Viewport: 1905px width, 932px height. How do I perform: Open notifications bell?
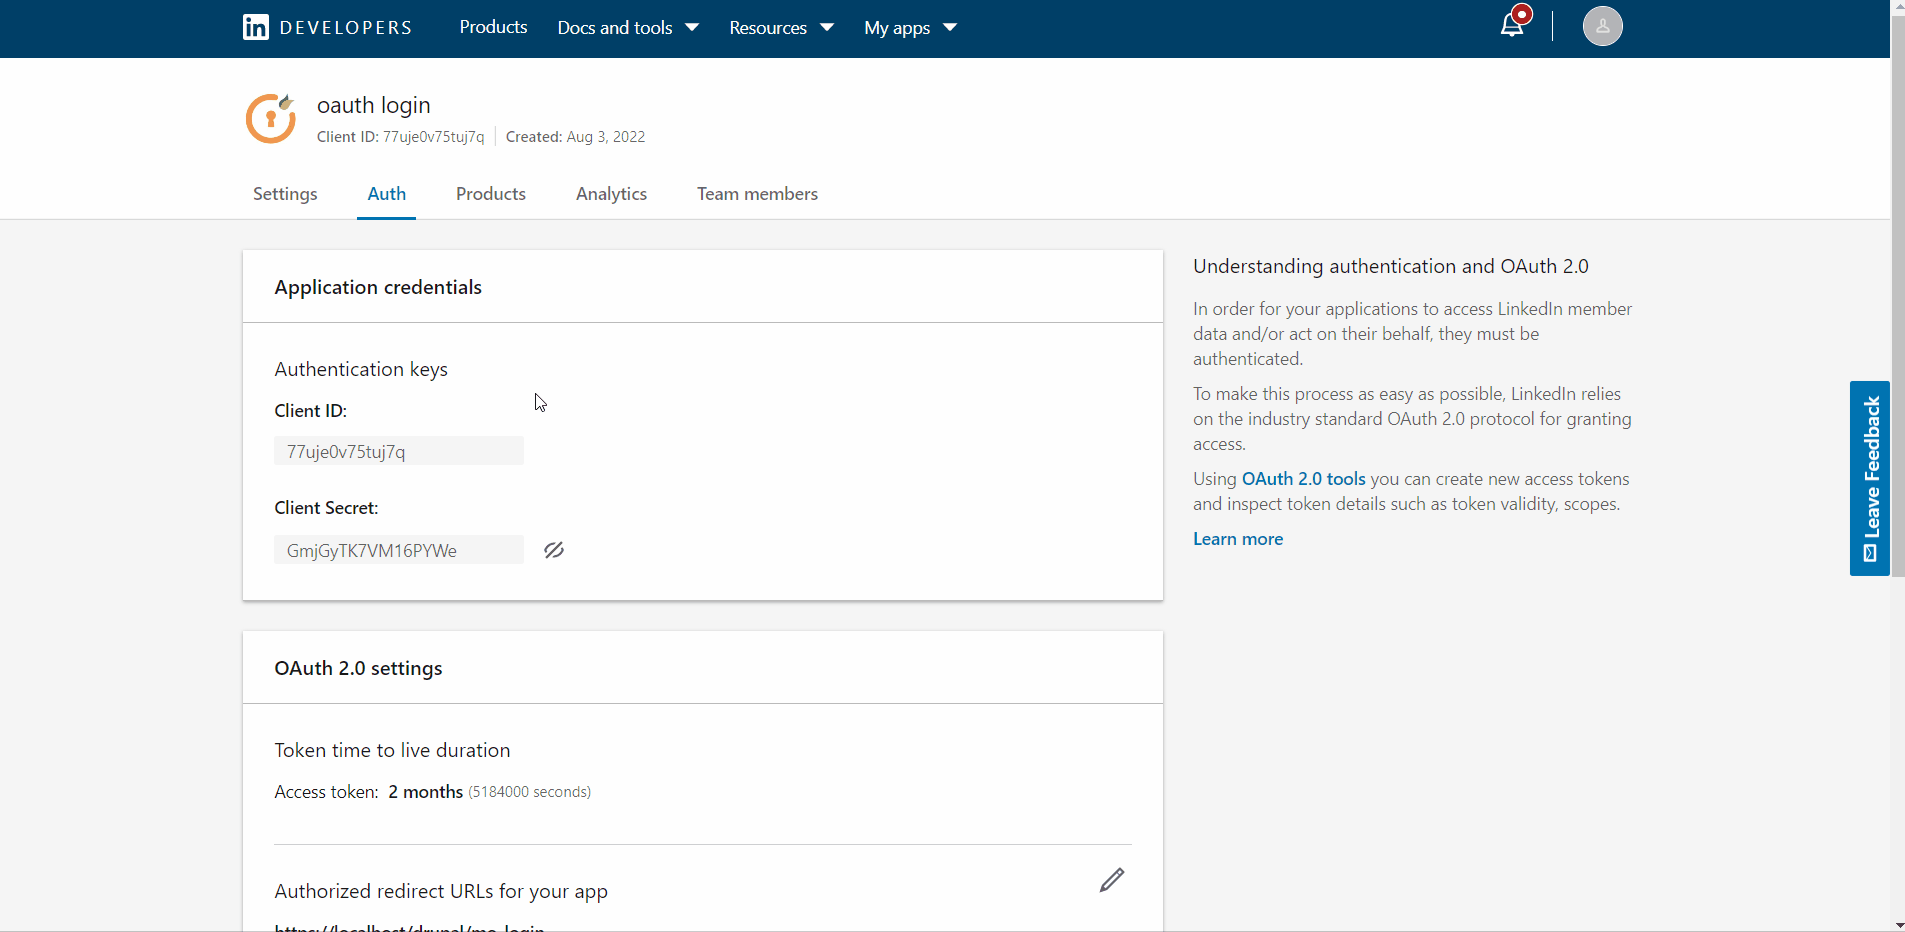1512,23
